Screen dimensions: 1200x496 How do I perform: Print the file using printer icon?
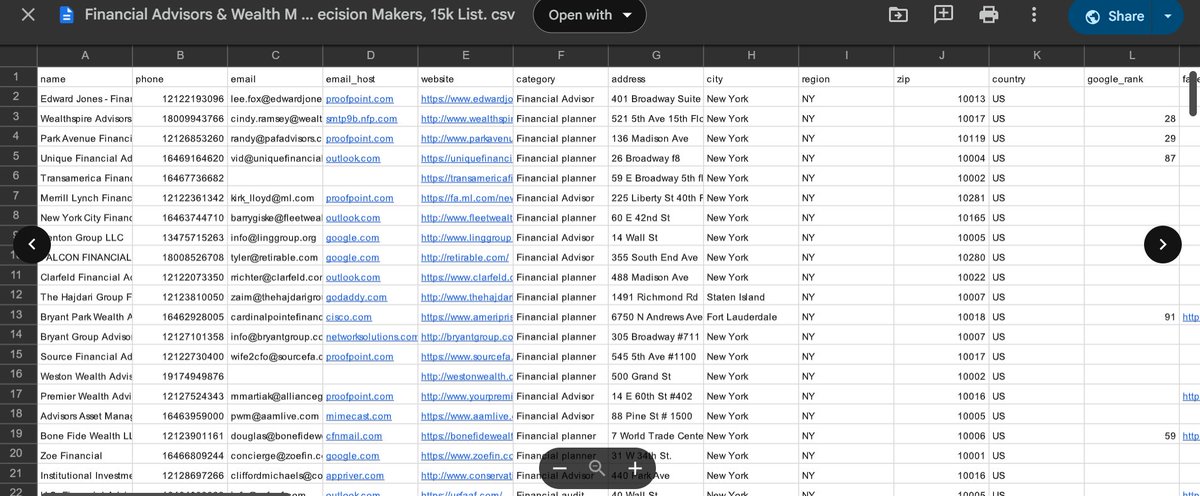(989, 15)
